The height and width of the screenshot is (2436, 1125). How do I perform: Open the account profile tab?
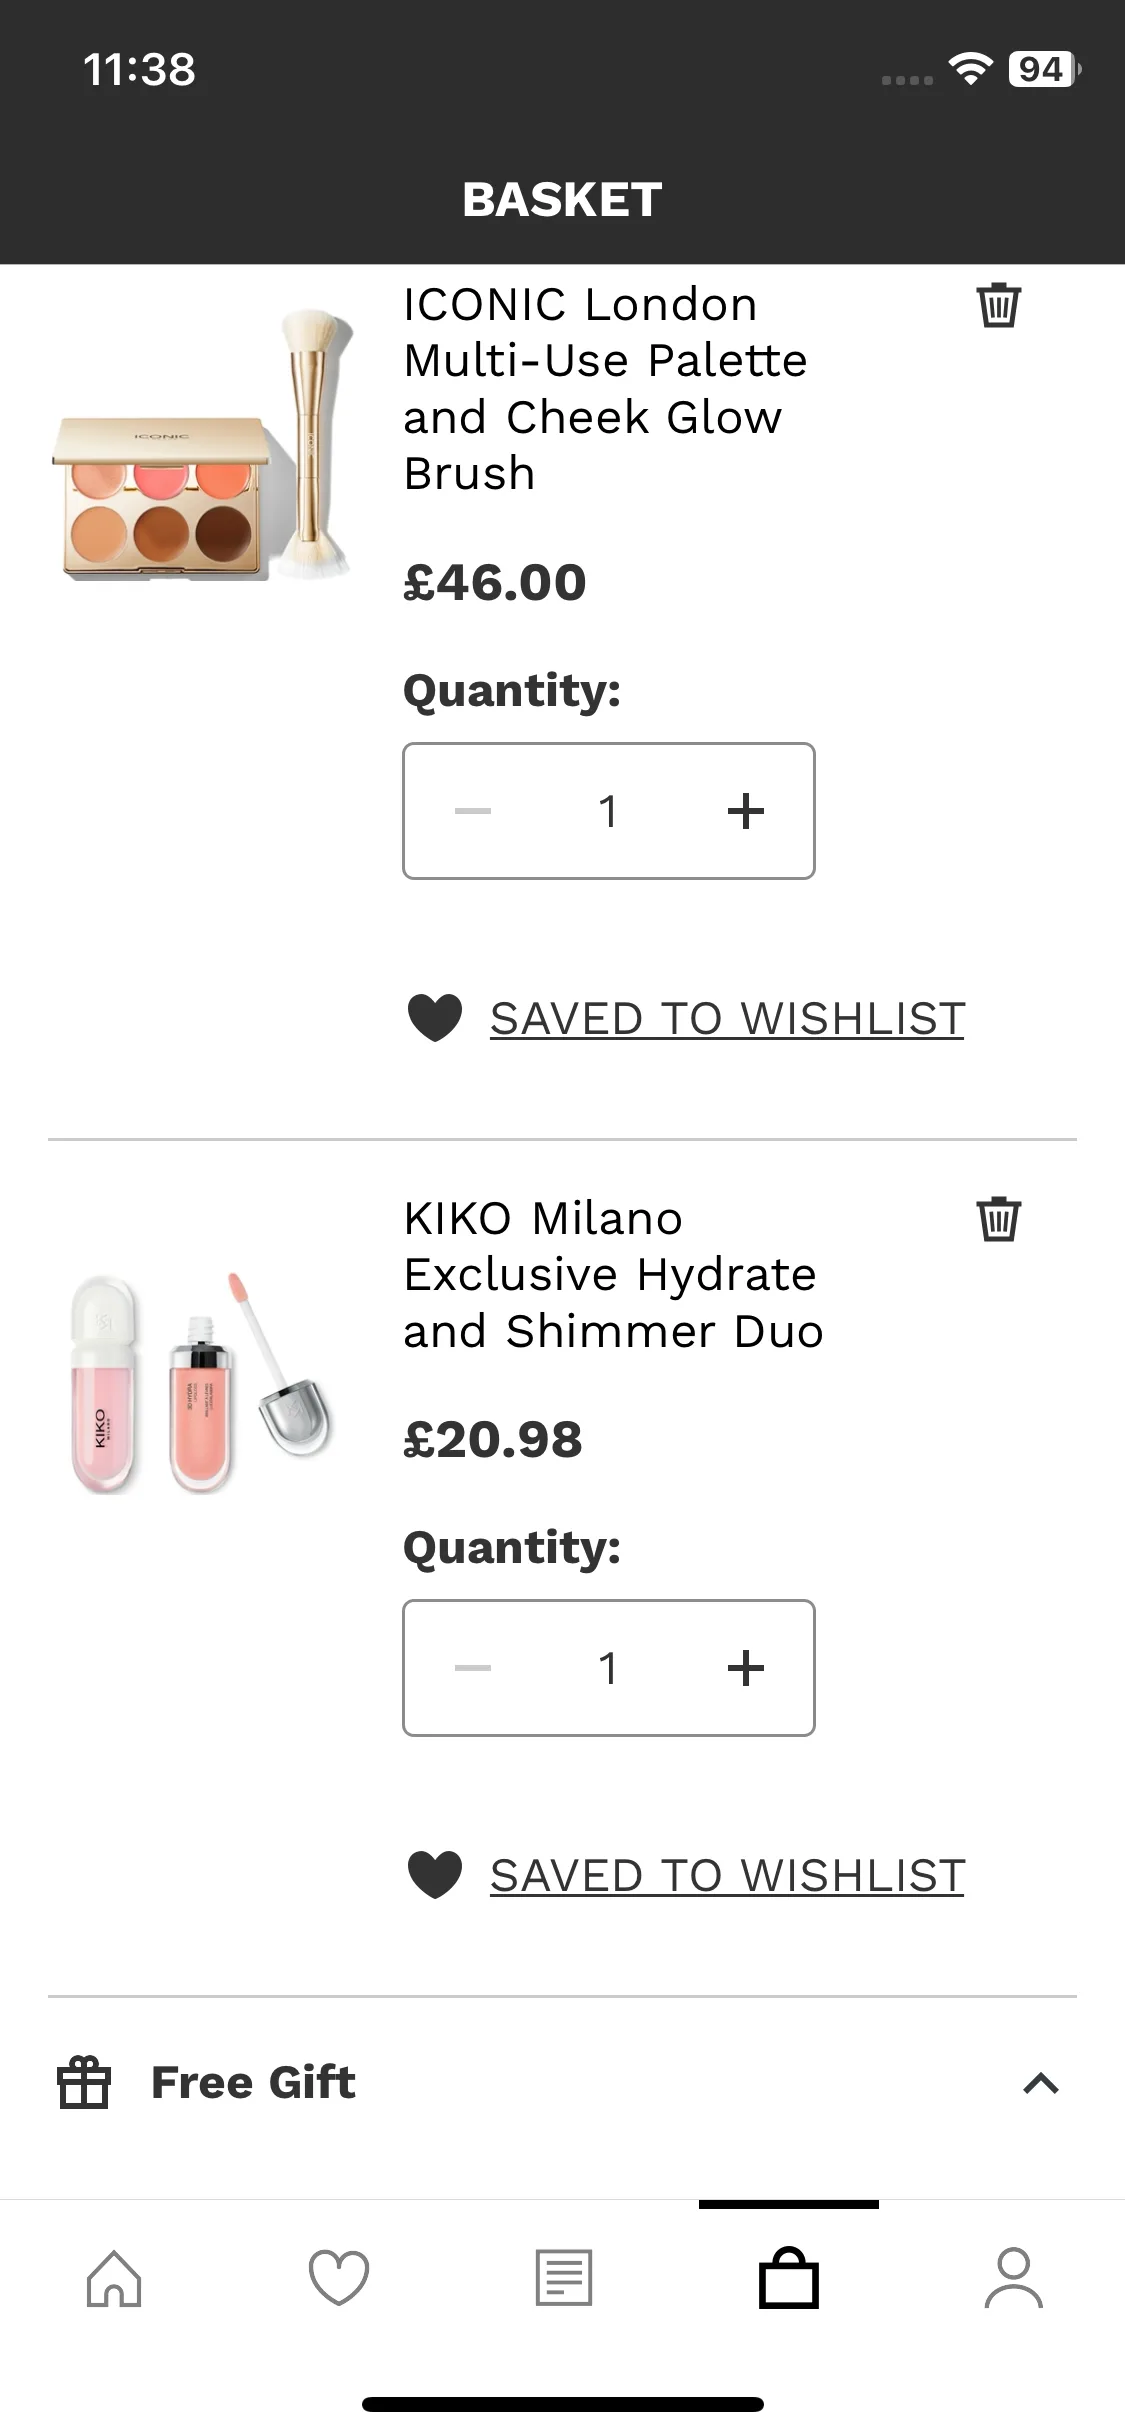tap(1013, 2278)
